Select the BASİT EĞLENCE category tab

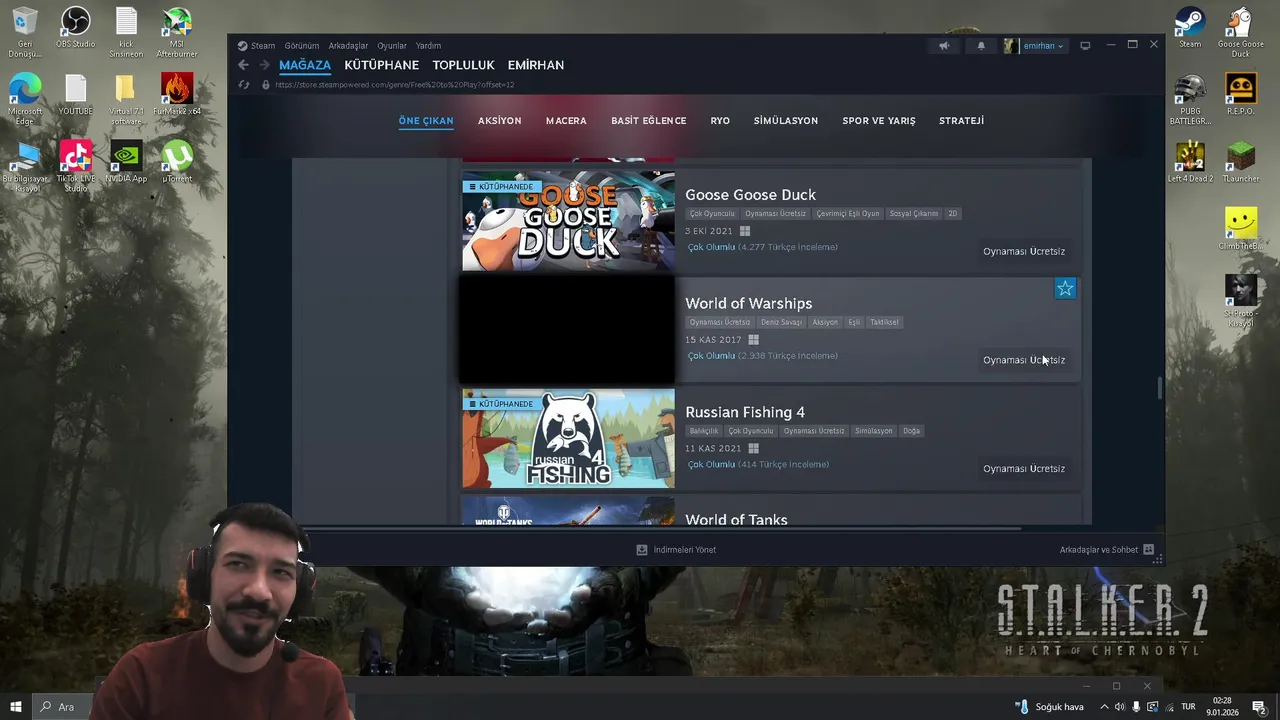coord(648,120)
